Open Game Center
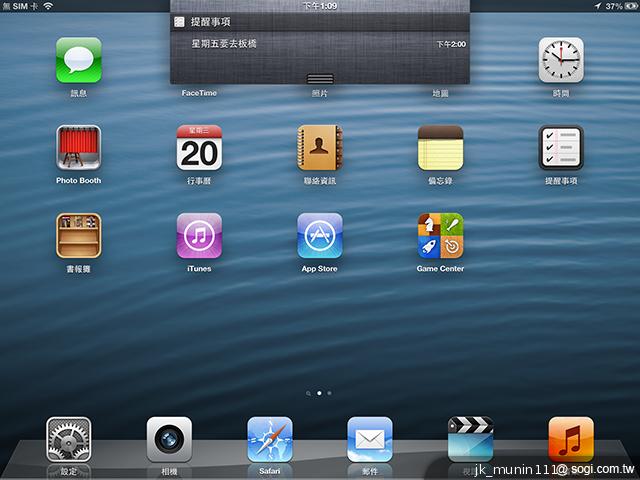The width and height of the screenshot is (640, 480). click(440, 236)
